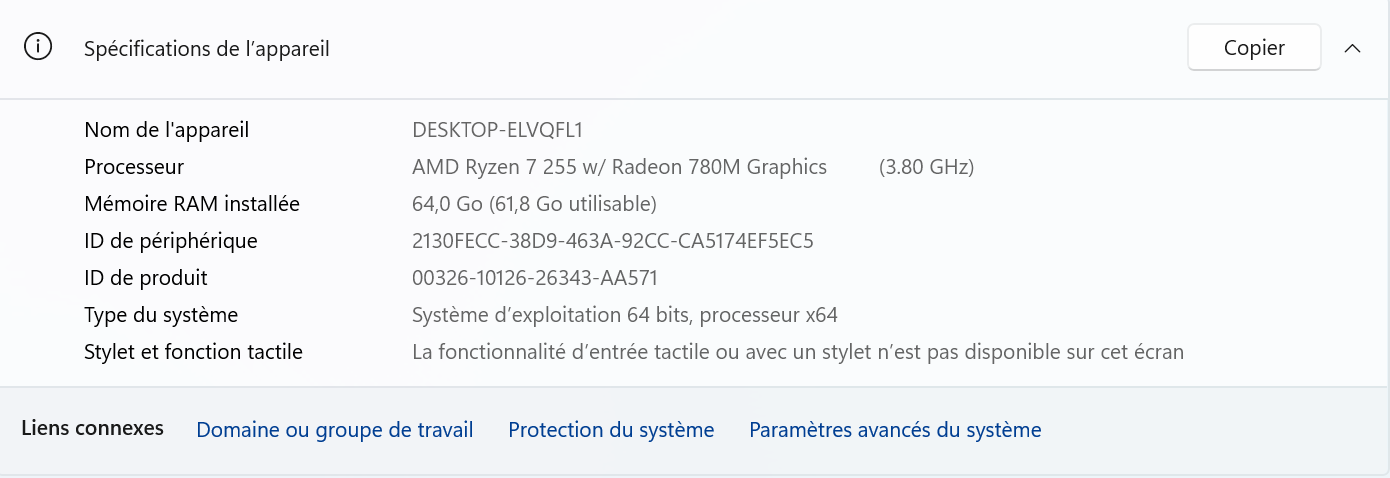Click the device ID starting with 2130FECC

pos(613,241)
